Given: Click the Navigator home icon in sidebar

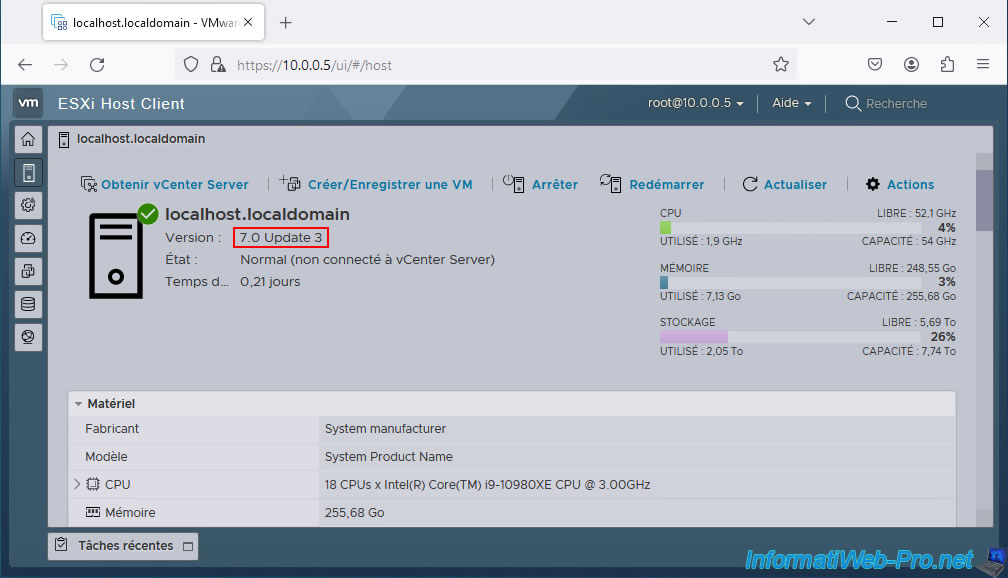Looking at the screenshot, I should click(28, 140).
